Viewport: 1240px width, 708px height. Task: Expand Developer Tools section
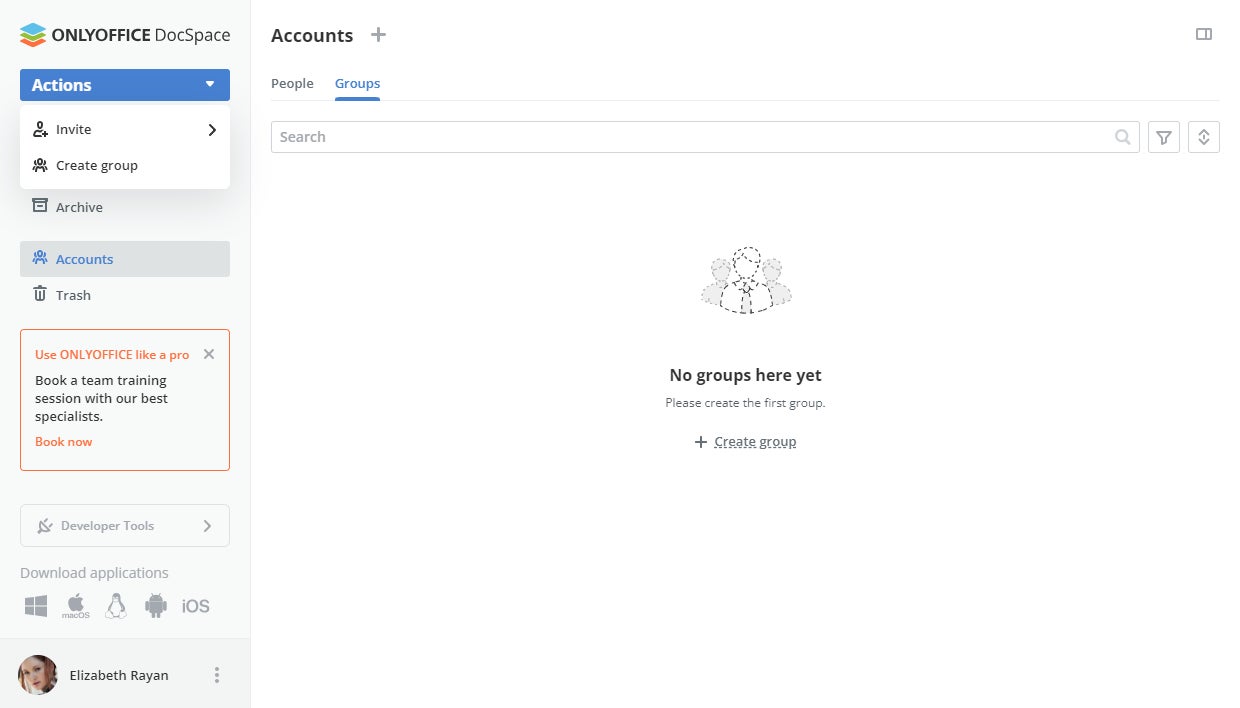tap(125, 526)
